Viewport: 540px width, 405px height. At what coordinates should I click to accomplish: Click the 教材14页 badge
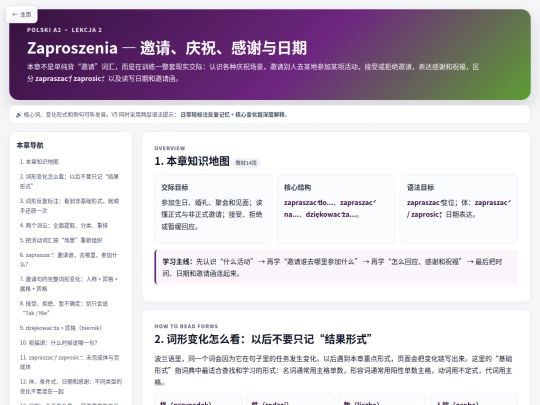(x=246, y=163)
